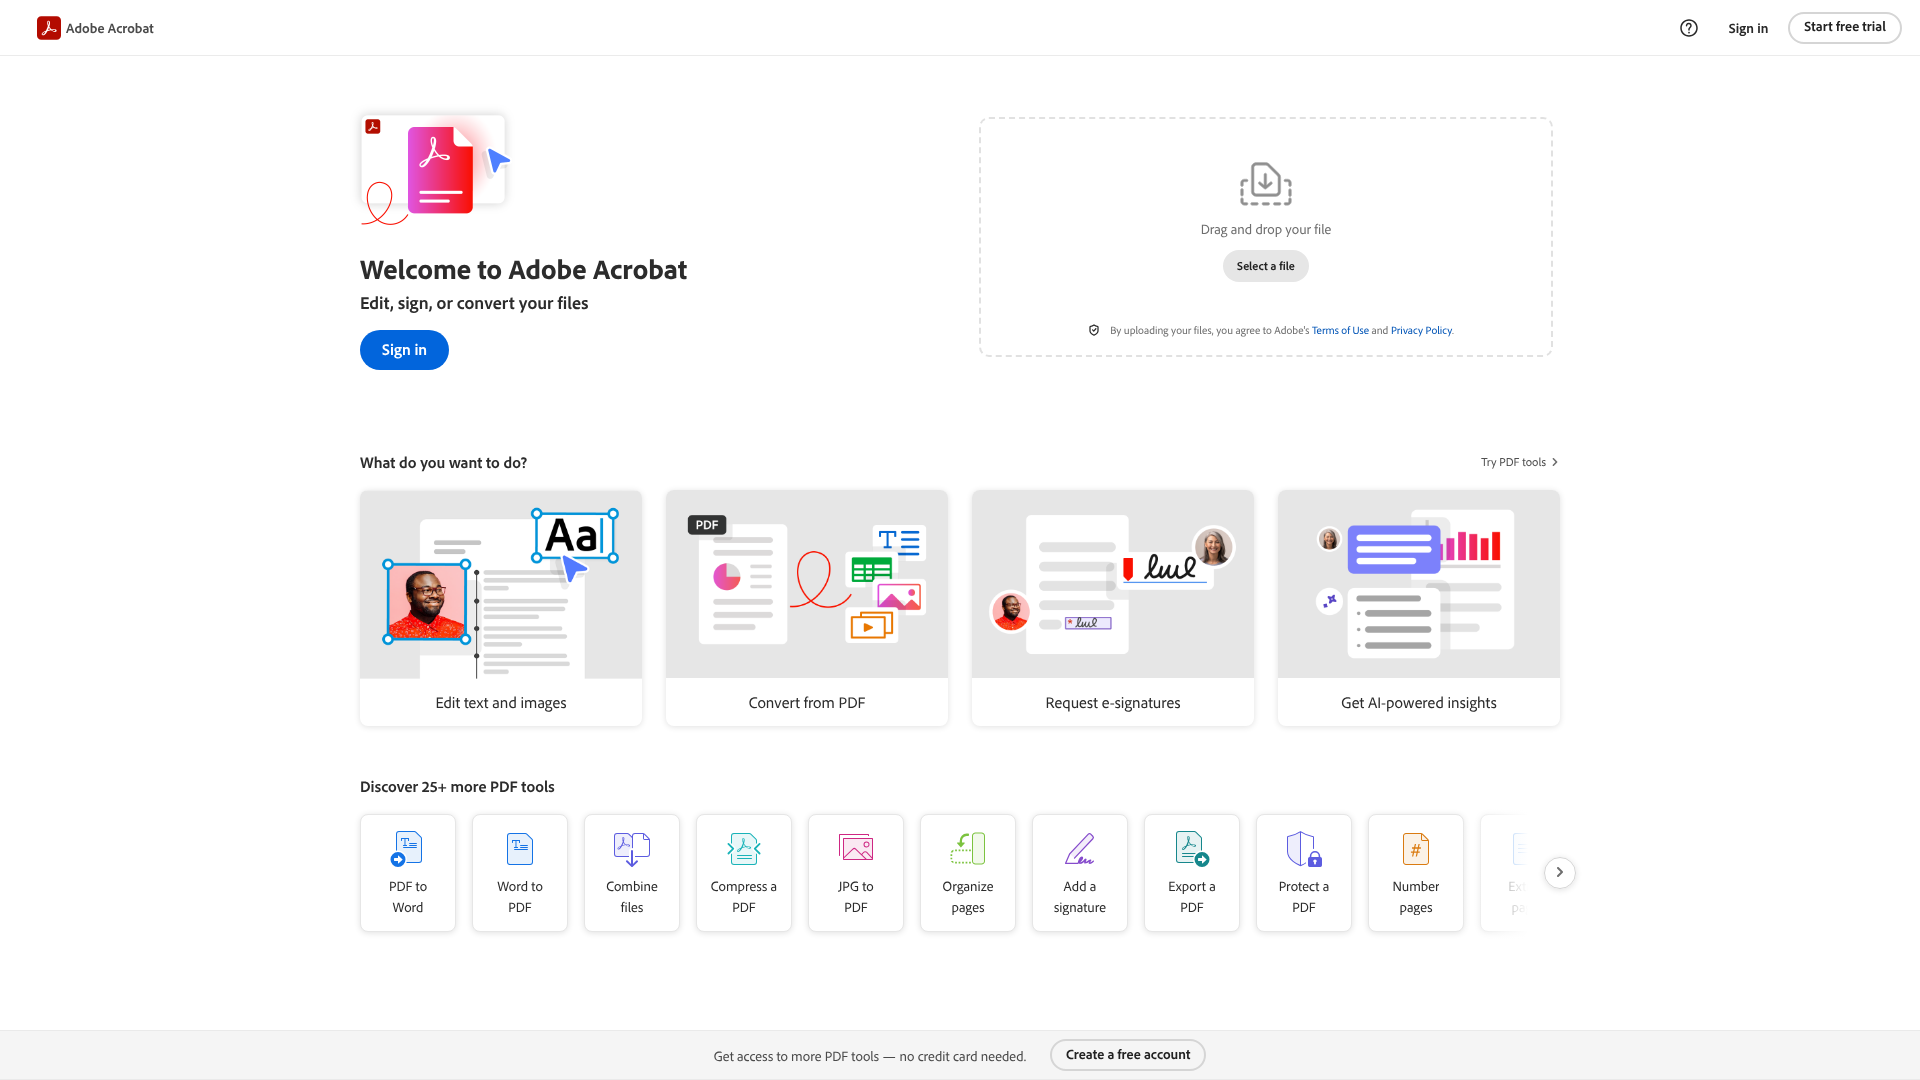
Task: Open the Terms of Use link
Action: (1340, 331)
